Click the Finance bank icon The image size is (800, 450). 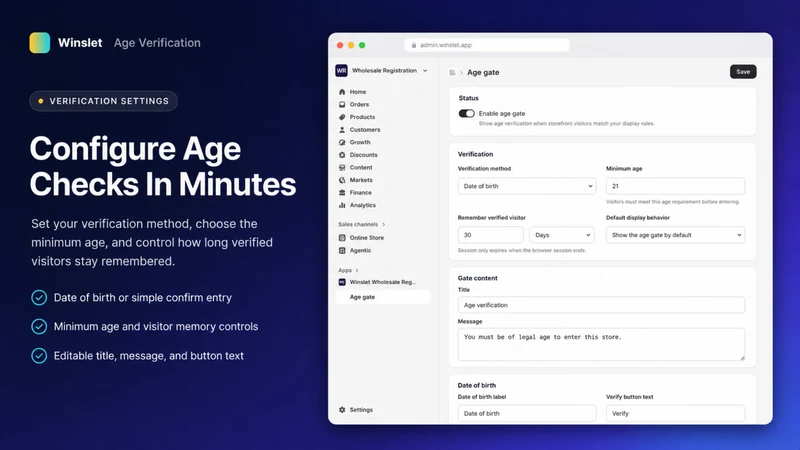coord(342,192)
